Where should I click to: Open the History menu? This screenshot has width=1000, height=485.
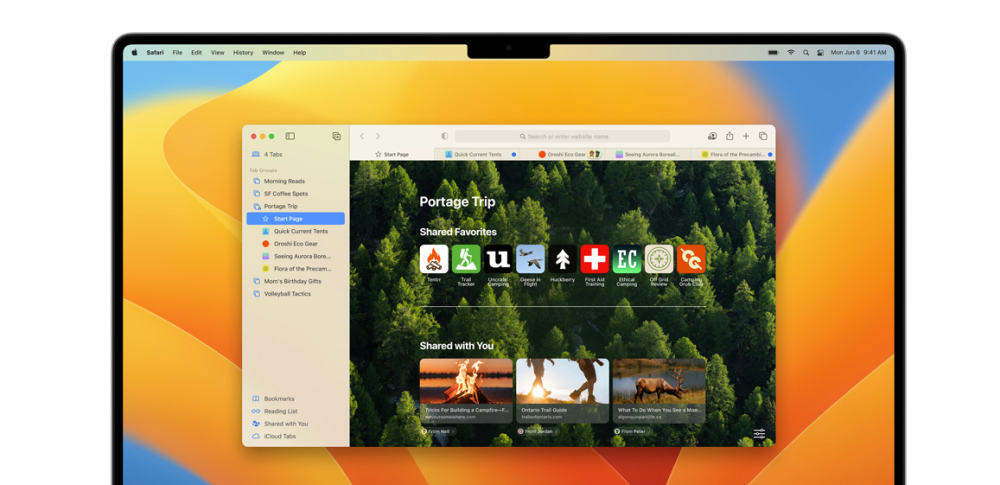coord(243,52)
